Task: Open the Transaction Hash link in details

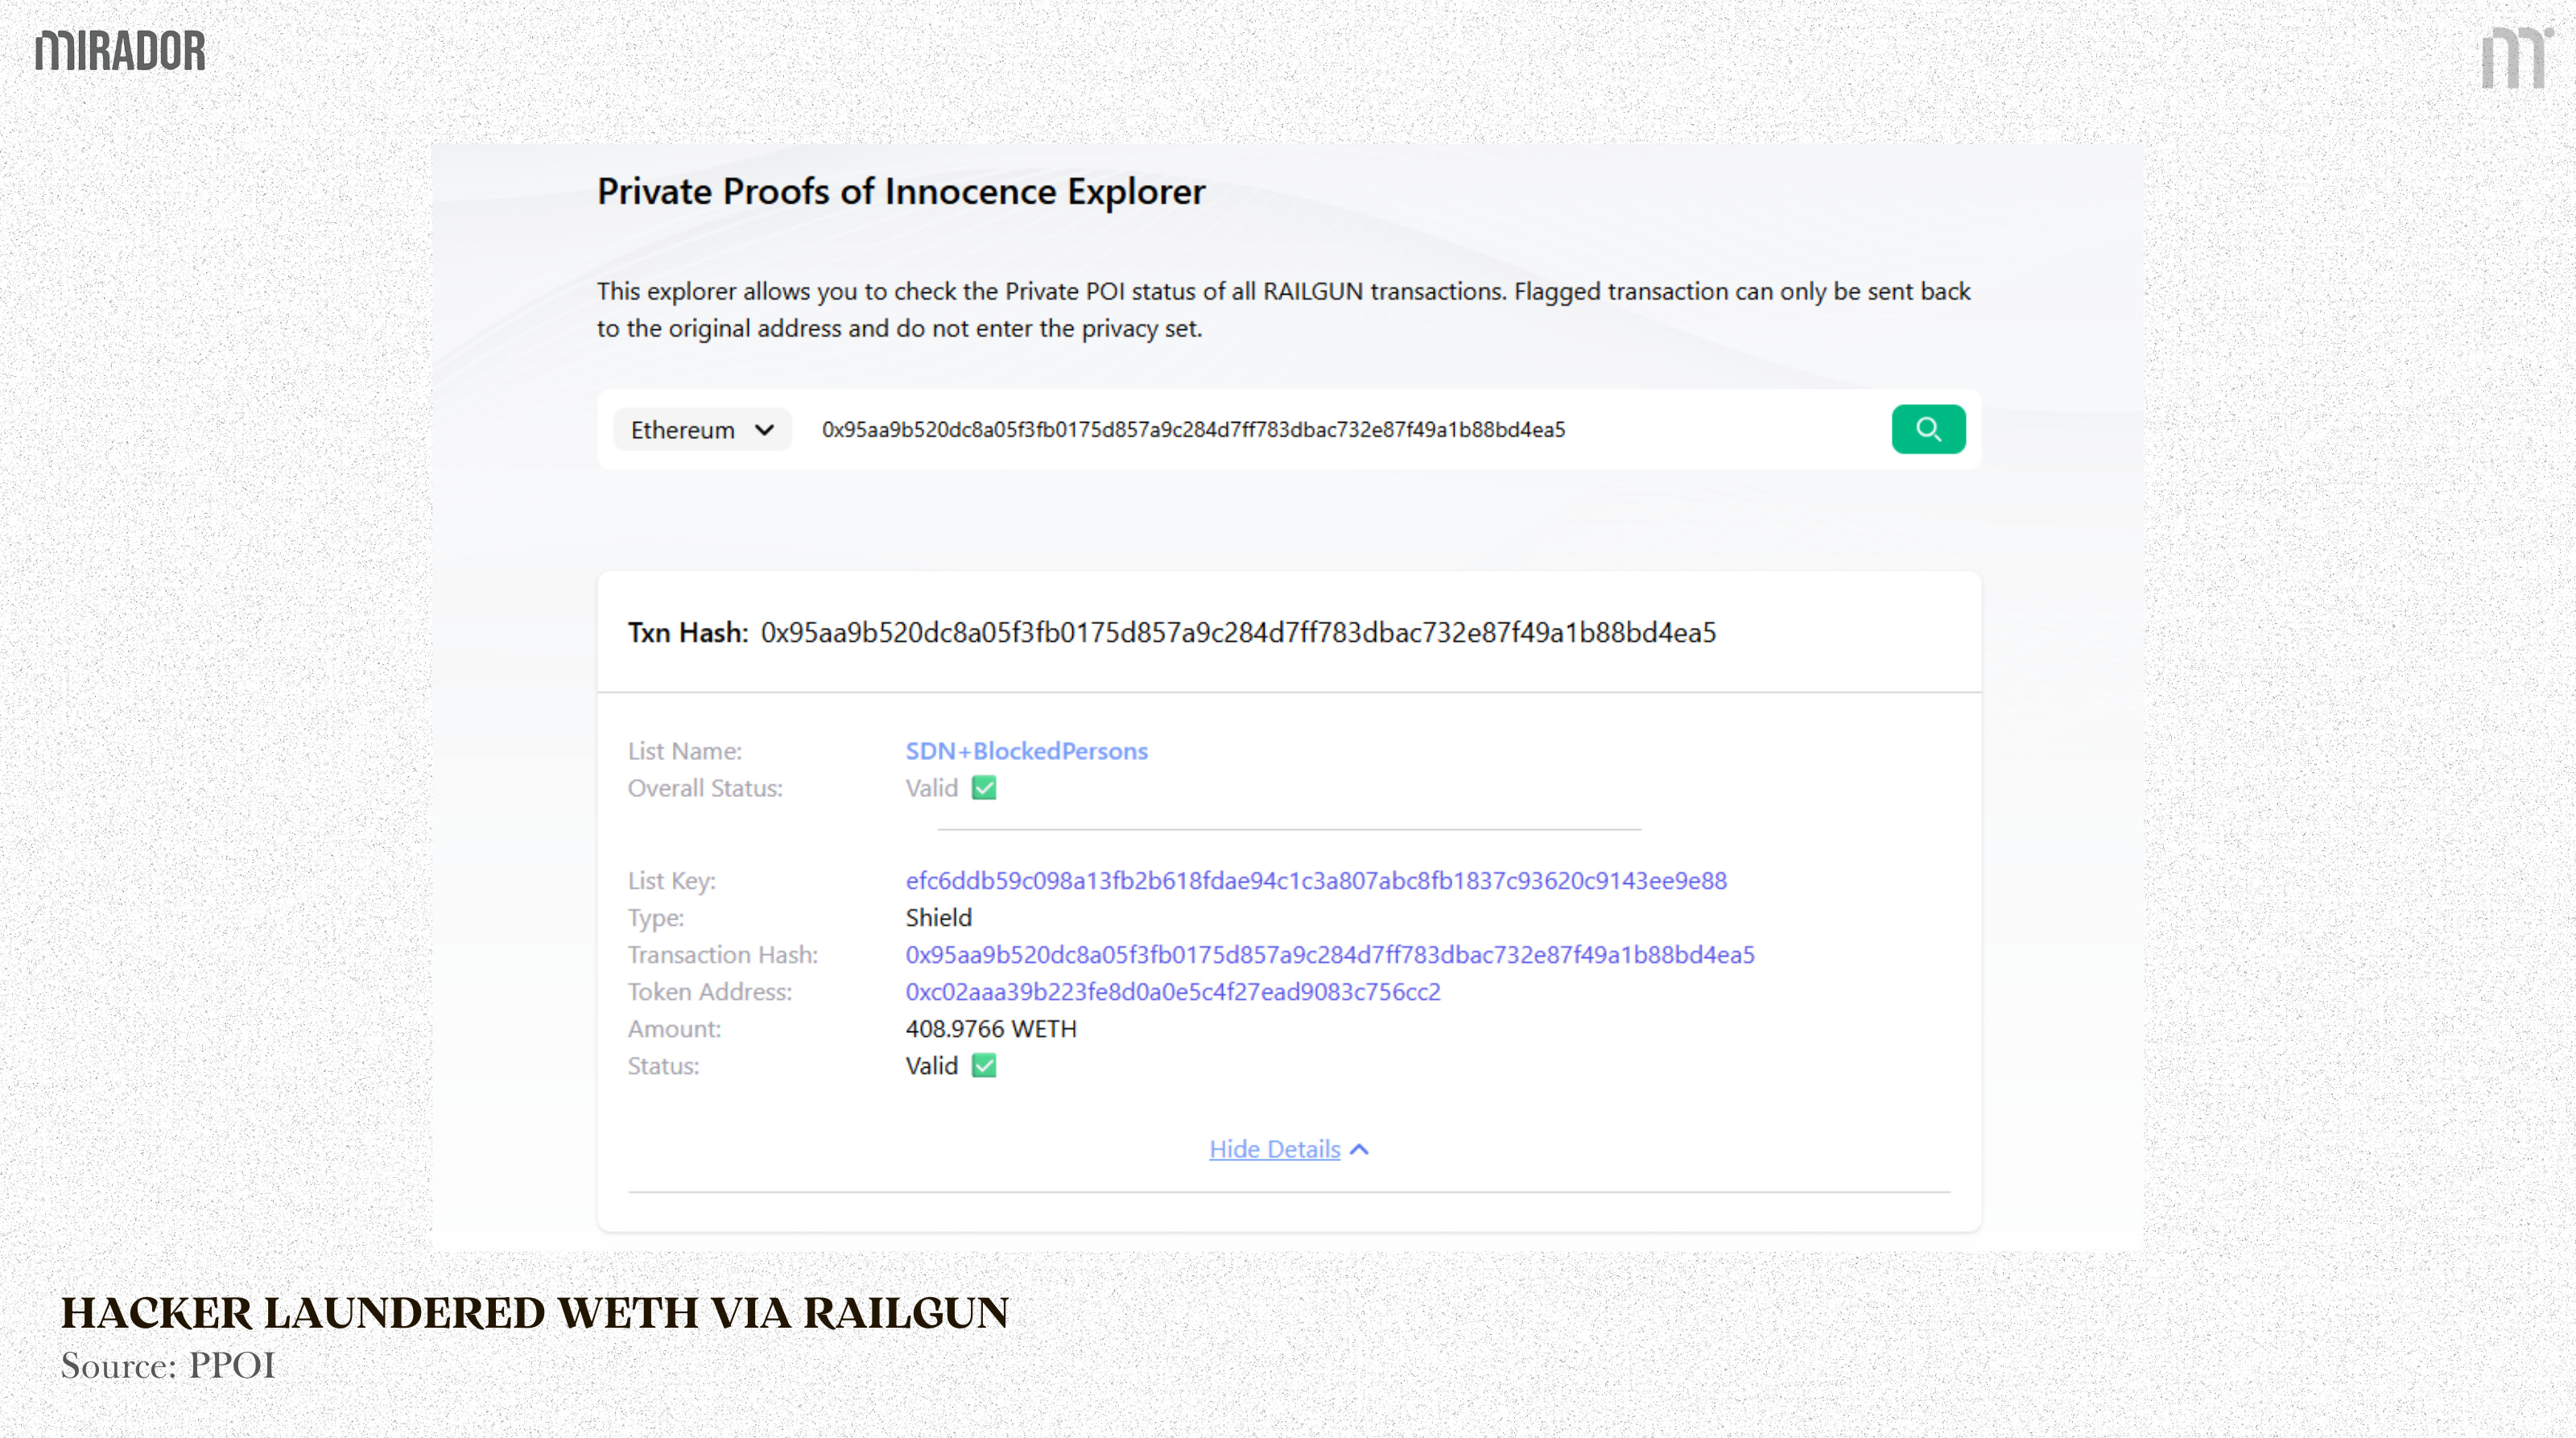Action: [1329, 955]
